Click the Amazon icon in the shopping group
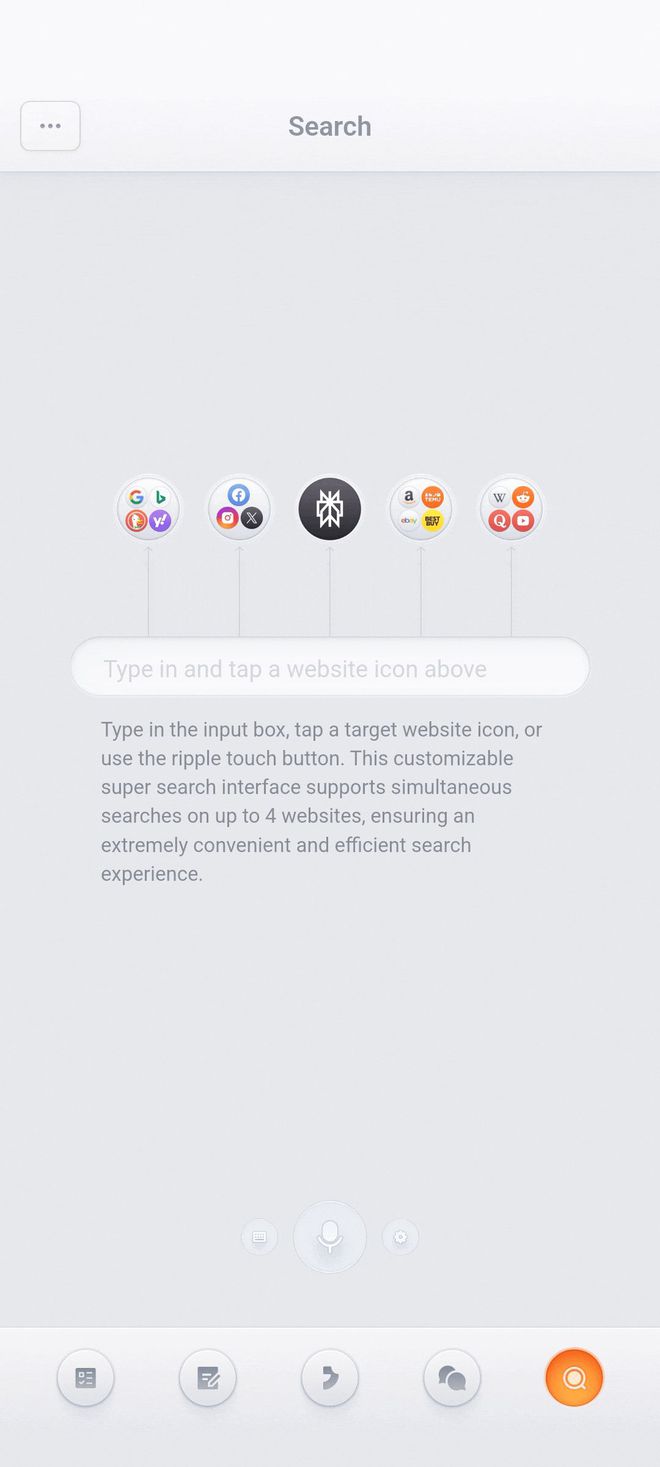The image size is (660, 1467). pos(409,497)
